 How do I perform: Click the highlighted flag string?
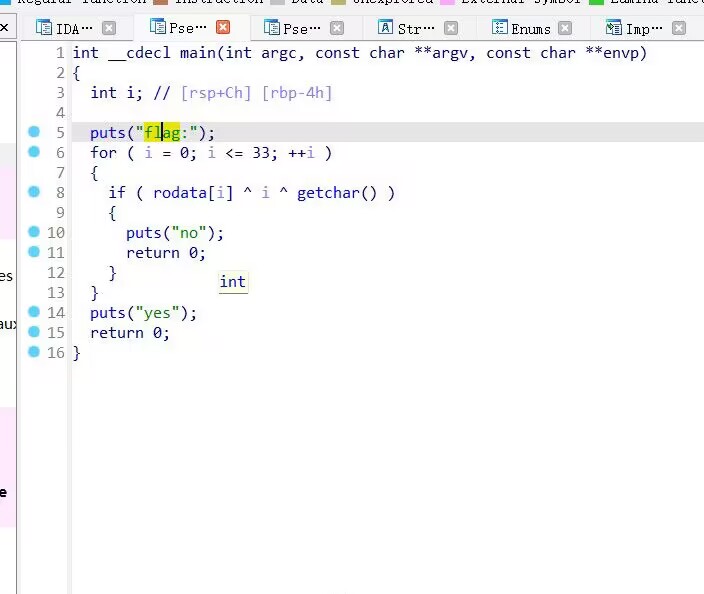[162, 133]
